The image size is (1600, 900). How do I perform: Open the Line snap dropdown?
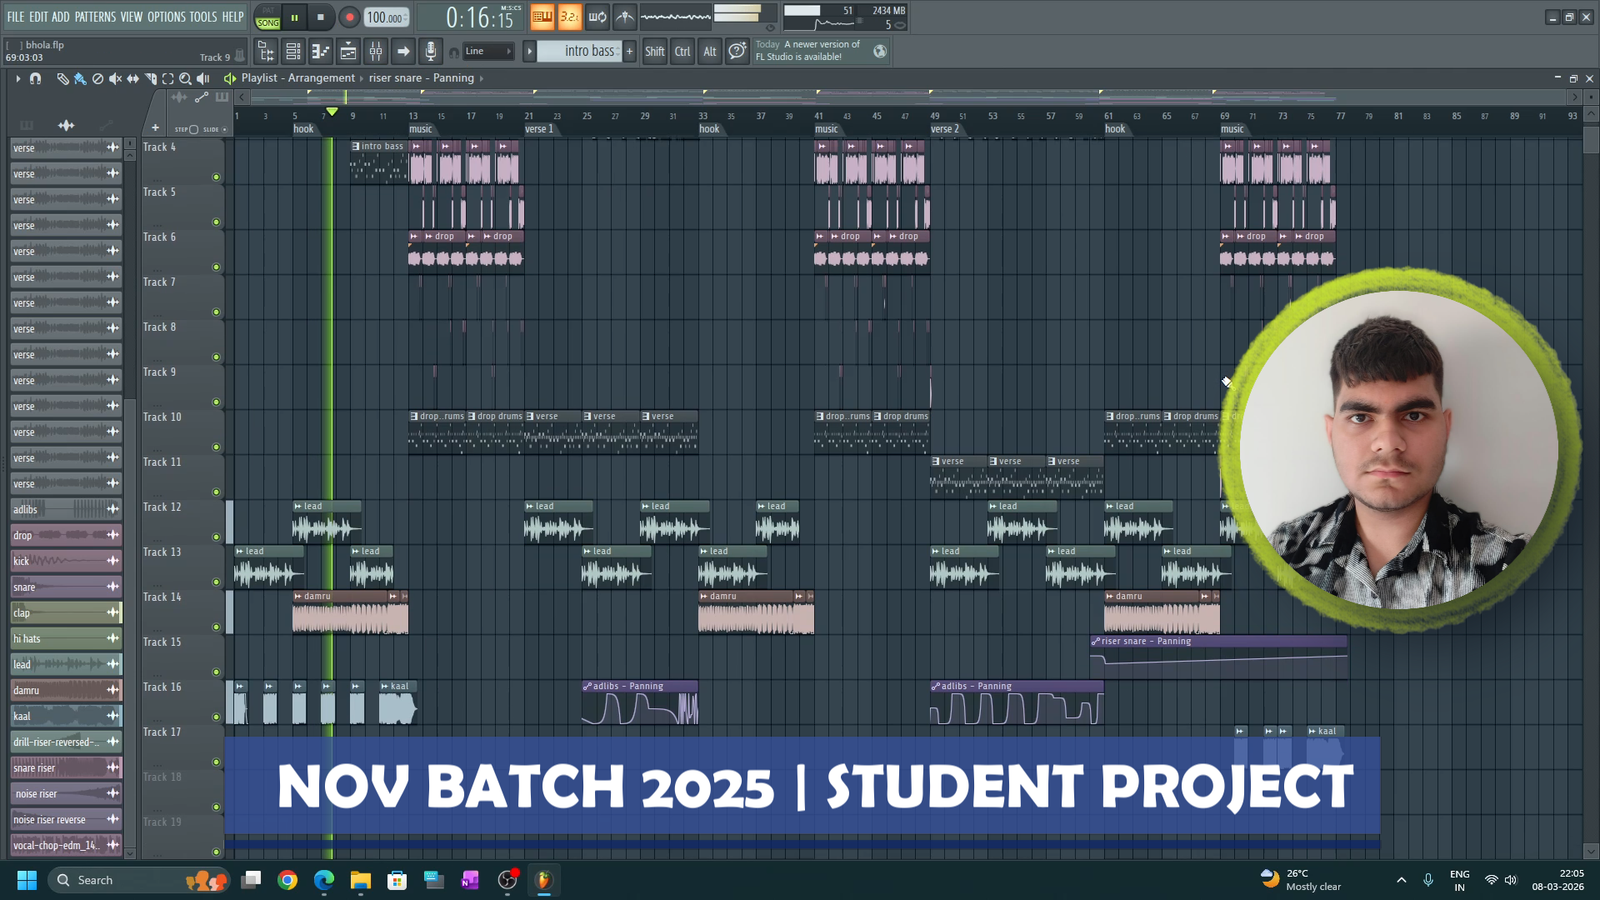click(x=488, y=51)
